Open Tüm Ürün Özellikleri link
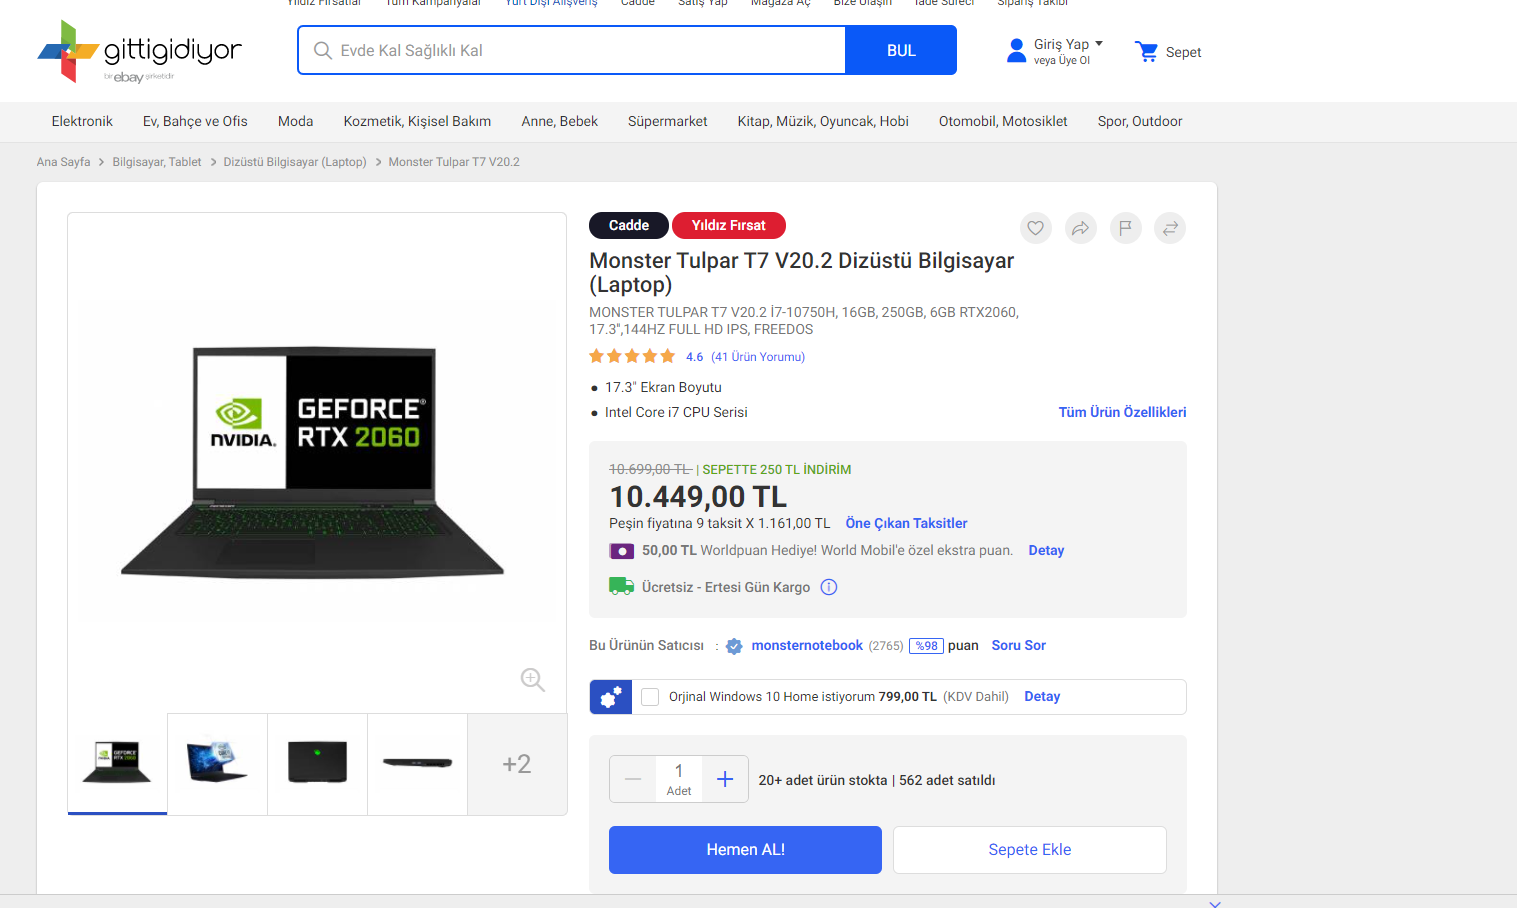The height and width of the screenshot is (908, 1517). point(1122,412)
